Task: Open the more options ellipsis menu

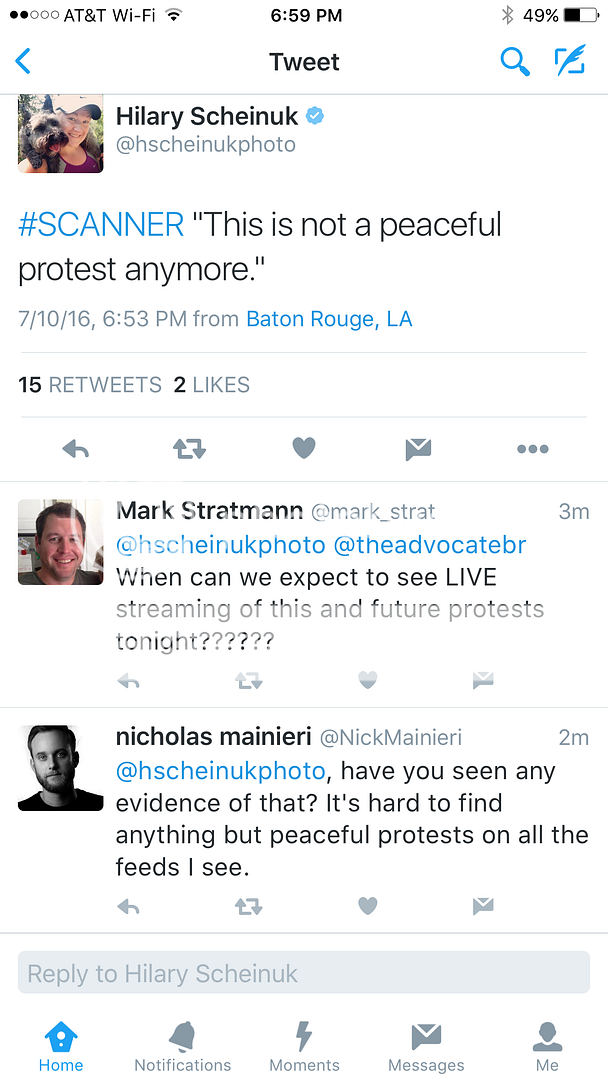Action: pyautogui.click(x=532, y=450)
